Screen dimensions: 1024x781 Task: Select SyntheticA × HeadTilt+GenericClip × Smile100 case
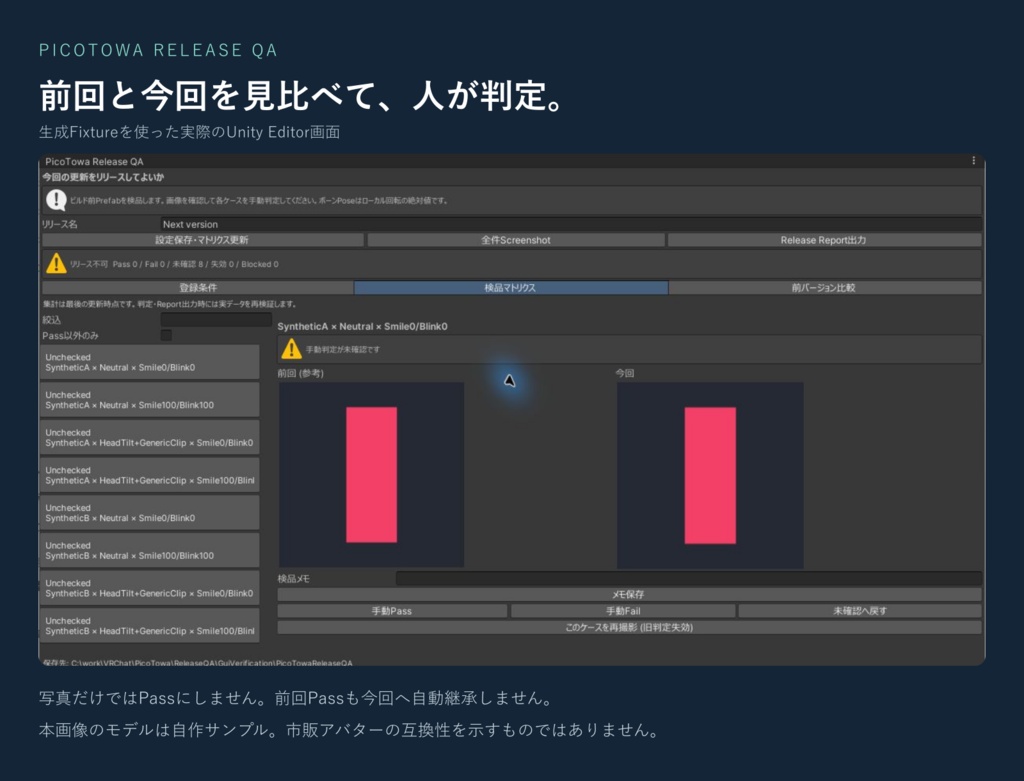150,475
